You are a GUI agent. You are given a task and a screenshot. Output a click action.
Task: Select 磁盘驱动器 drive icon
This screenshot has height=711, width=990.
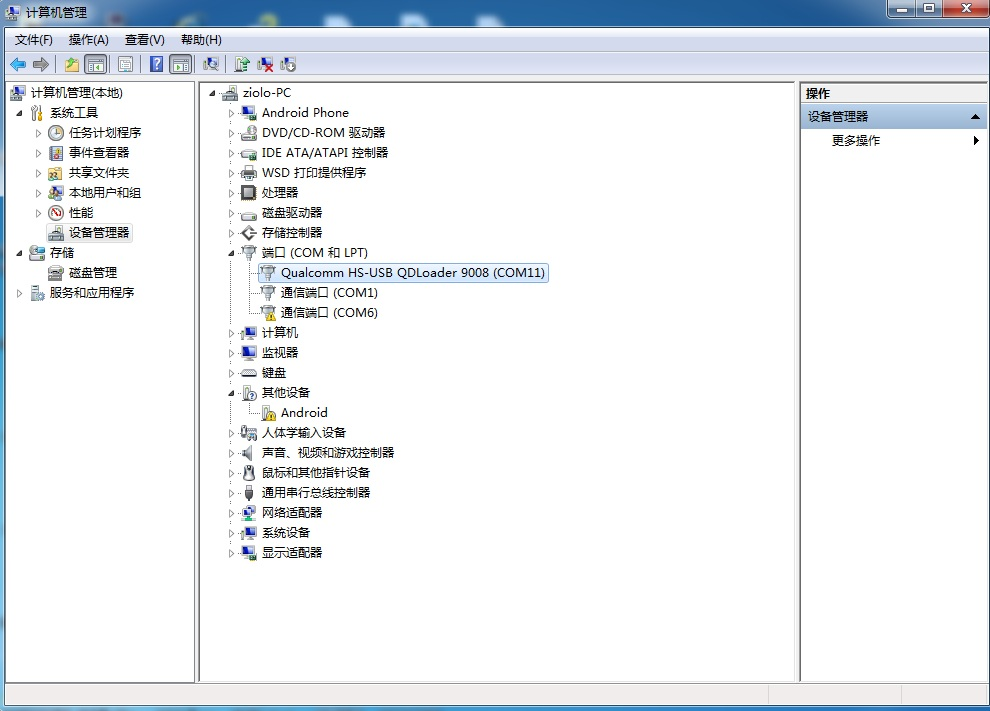click(x=249, y=213)
